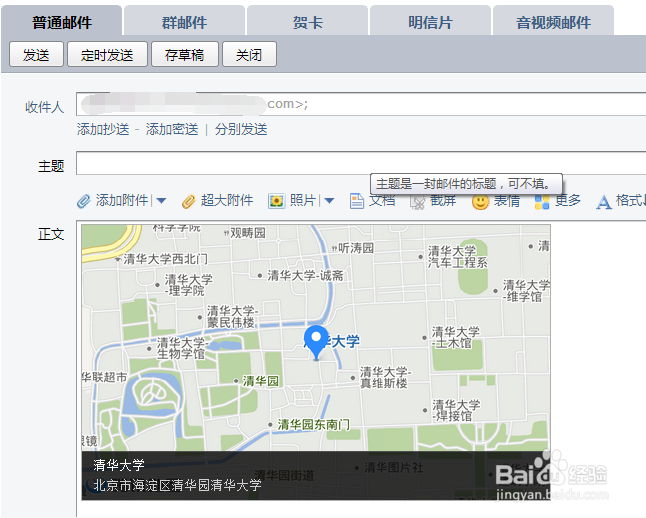Click the 更多 text label
The width and height of the screenshot is (646, 518).
pyautogui.click(x=568, y=200)
